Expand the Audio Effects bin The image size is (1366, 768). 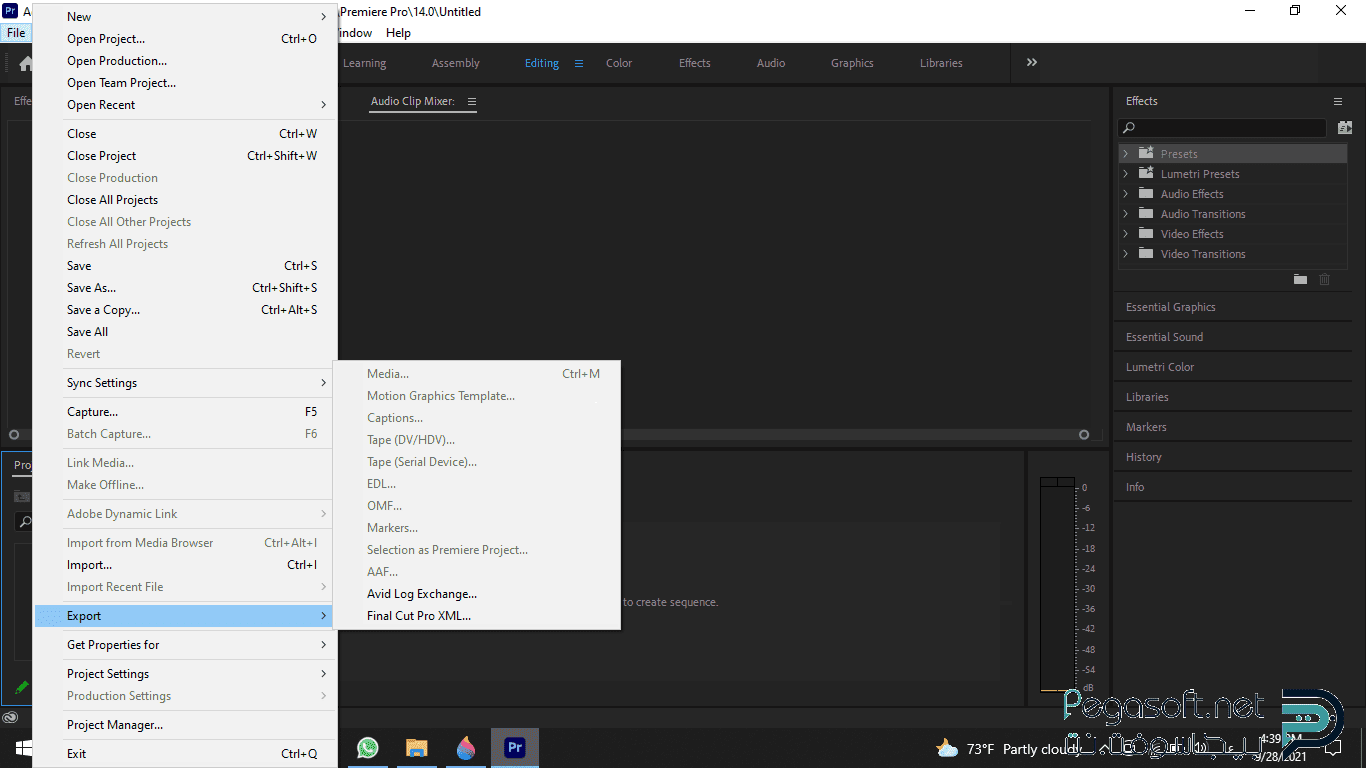(1125, 194)
